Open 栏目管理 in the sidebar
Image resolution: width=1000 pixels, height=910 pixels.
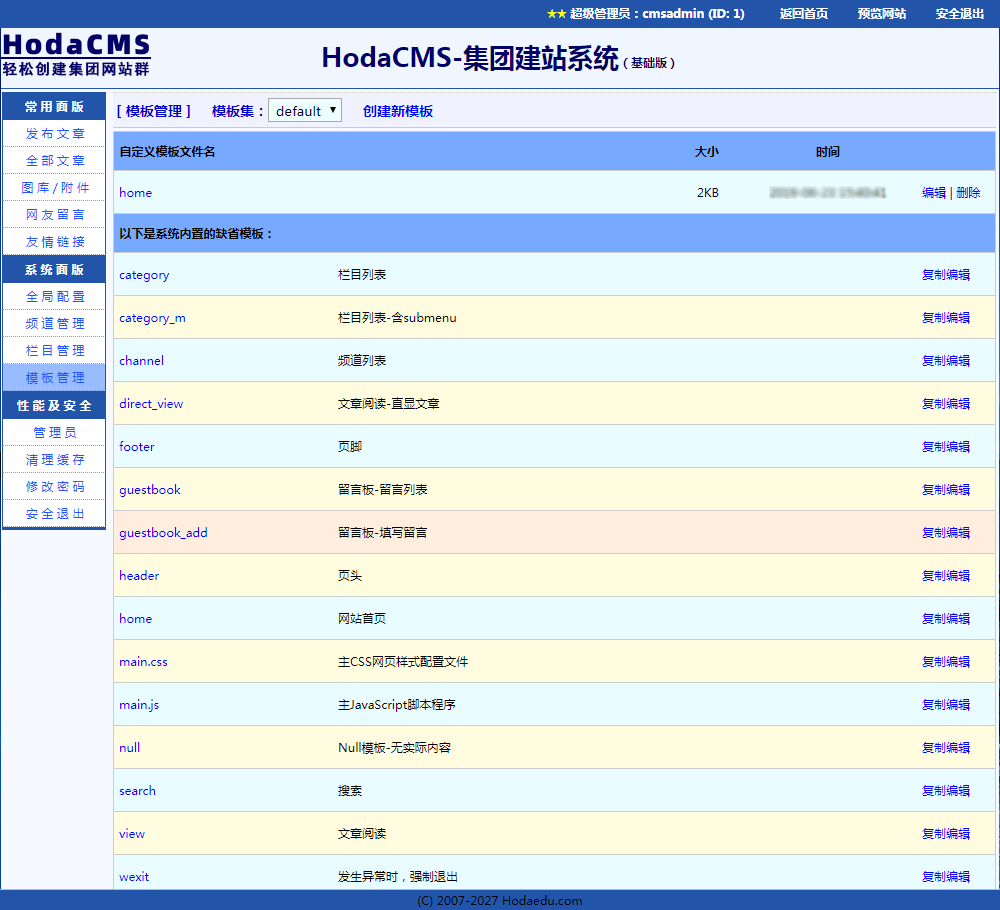[x=54, y=350]
